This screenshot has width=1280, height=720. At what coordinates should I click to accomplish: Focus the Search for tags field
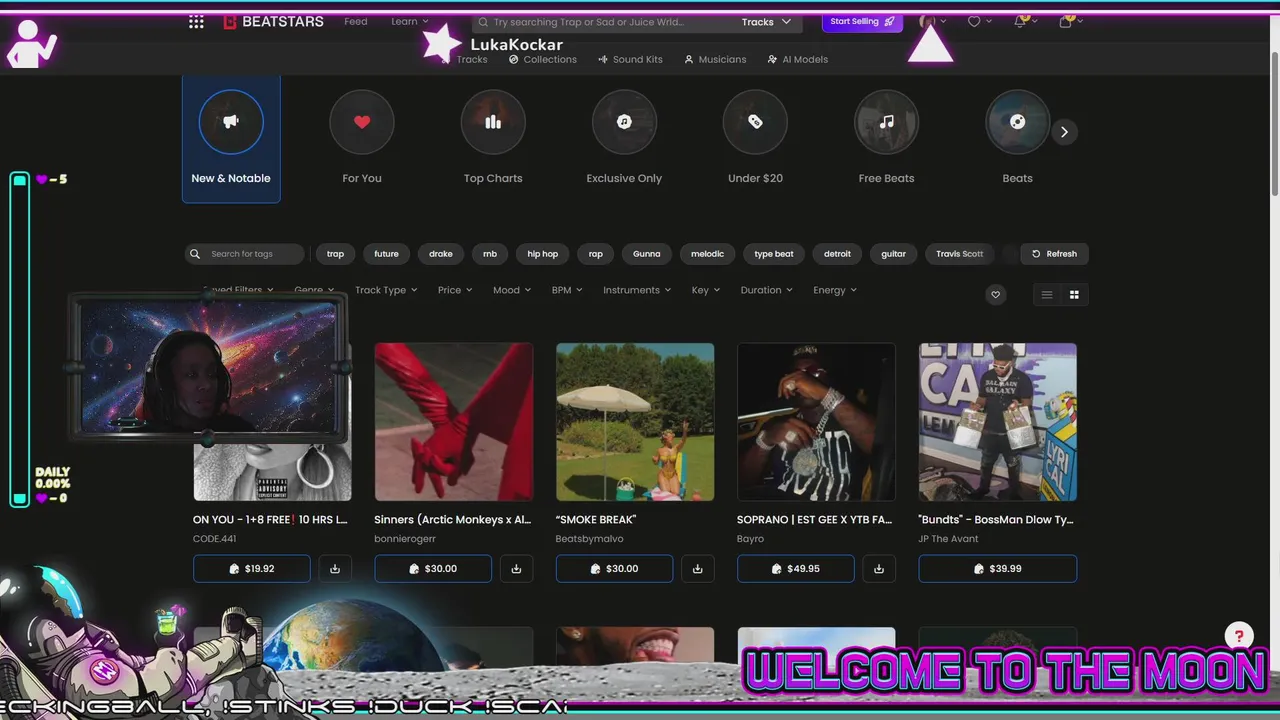click(x=245, y=254)
